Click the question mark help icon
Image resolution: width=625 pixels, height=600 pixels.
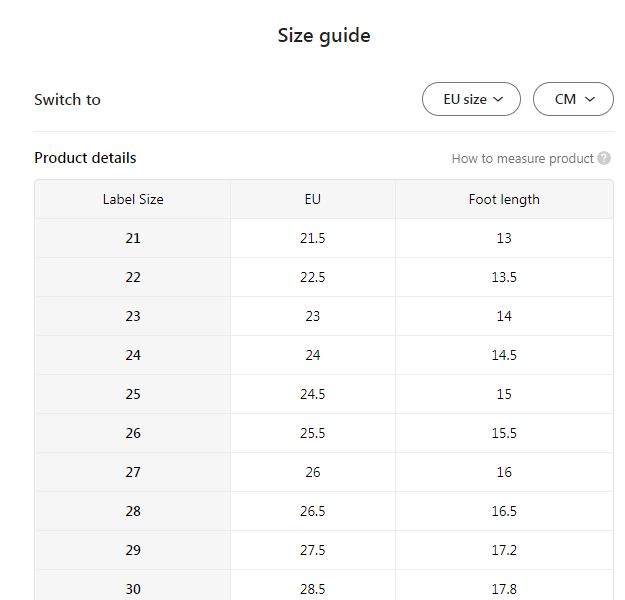click(604, 158)
